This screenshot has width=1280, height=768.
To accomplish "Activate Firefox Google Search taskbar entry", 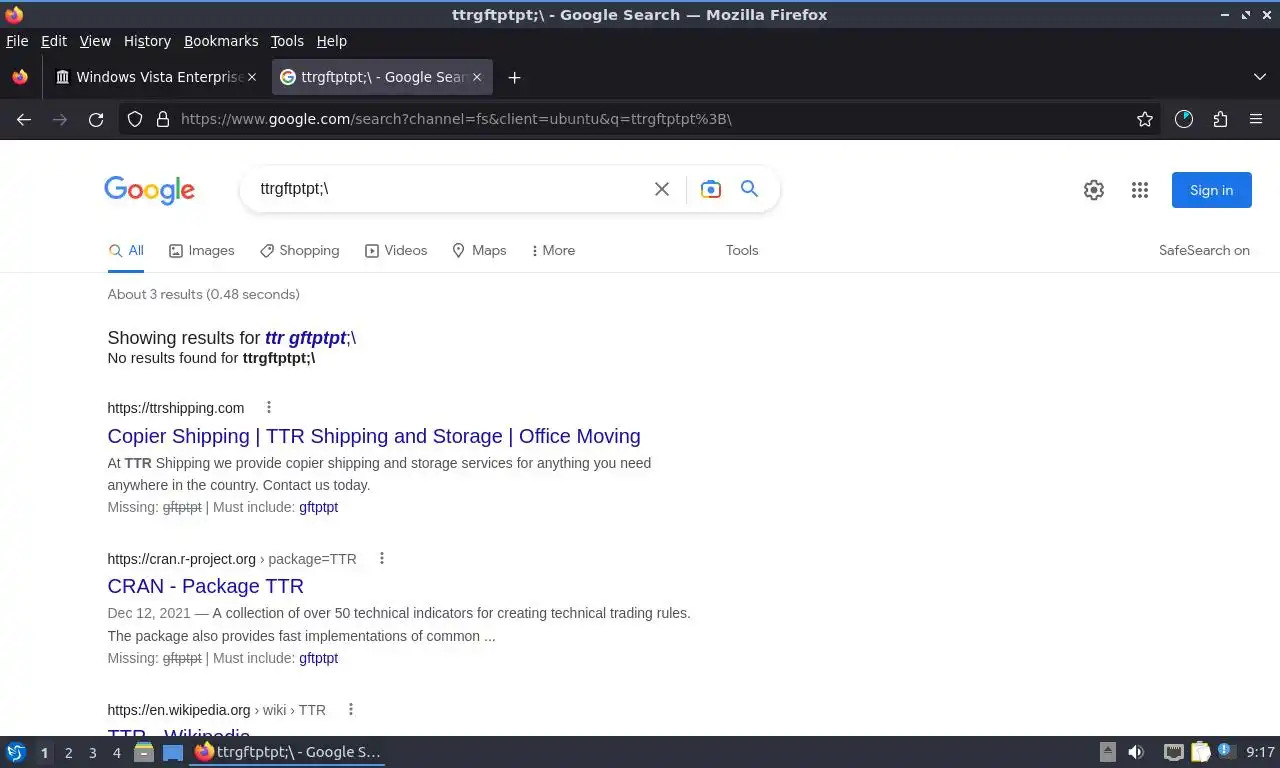I will click(288, 752).
